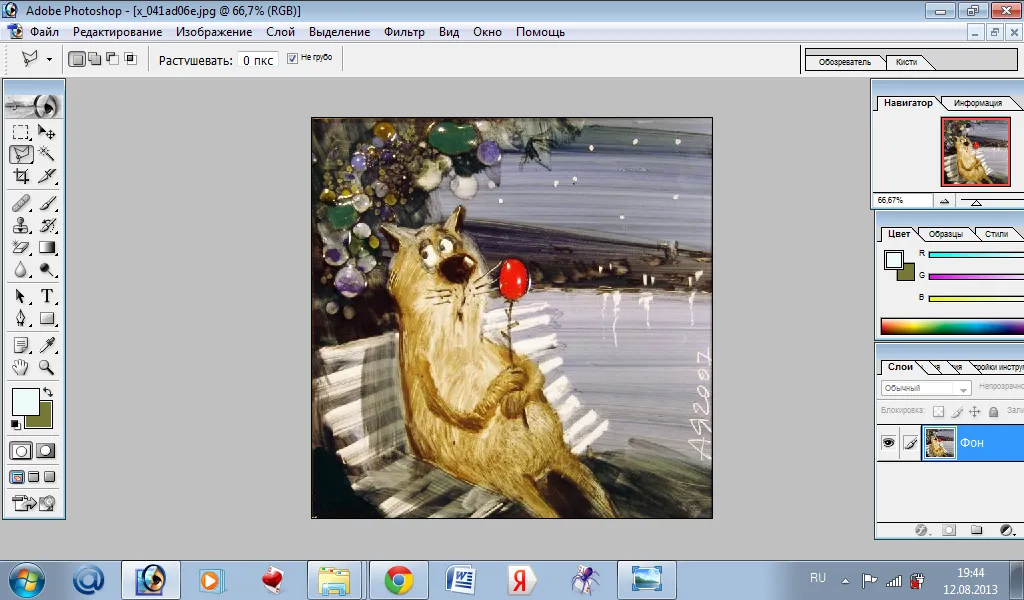Viewport: 1024px width, 600px height.
Task: Choose Intersect with Selection mode
Action: click(x=131, y=59)
